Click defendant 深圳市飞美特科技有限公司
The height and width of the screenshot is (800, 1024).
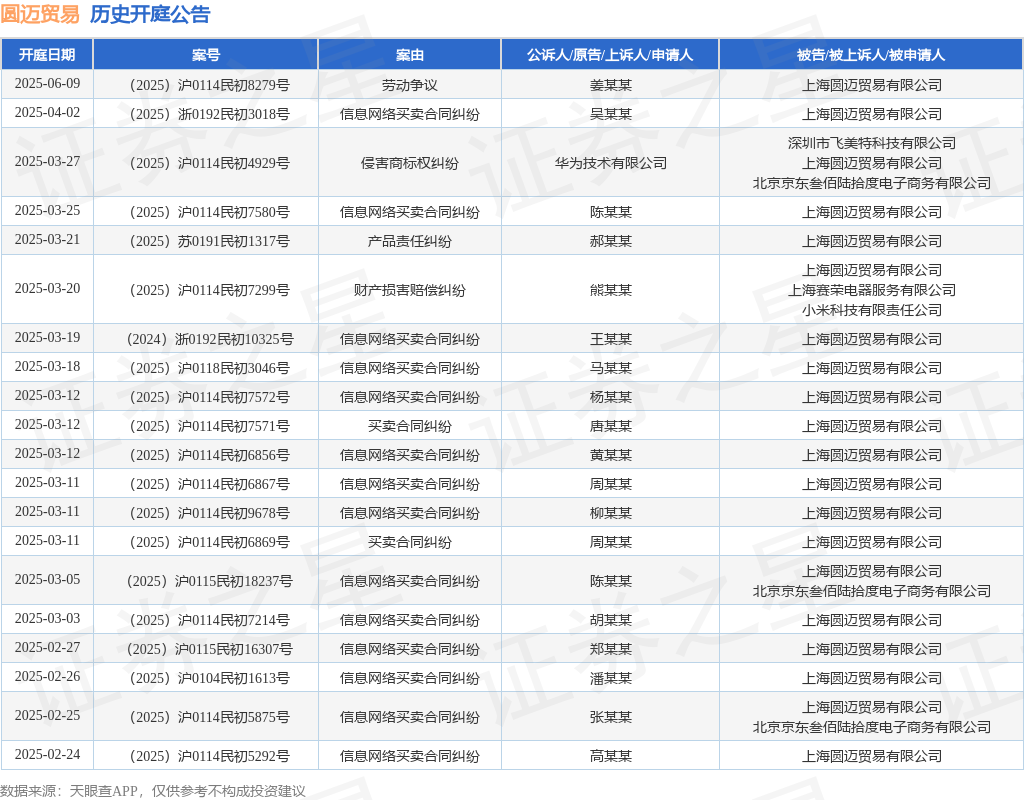coord(872,143)
